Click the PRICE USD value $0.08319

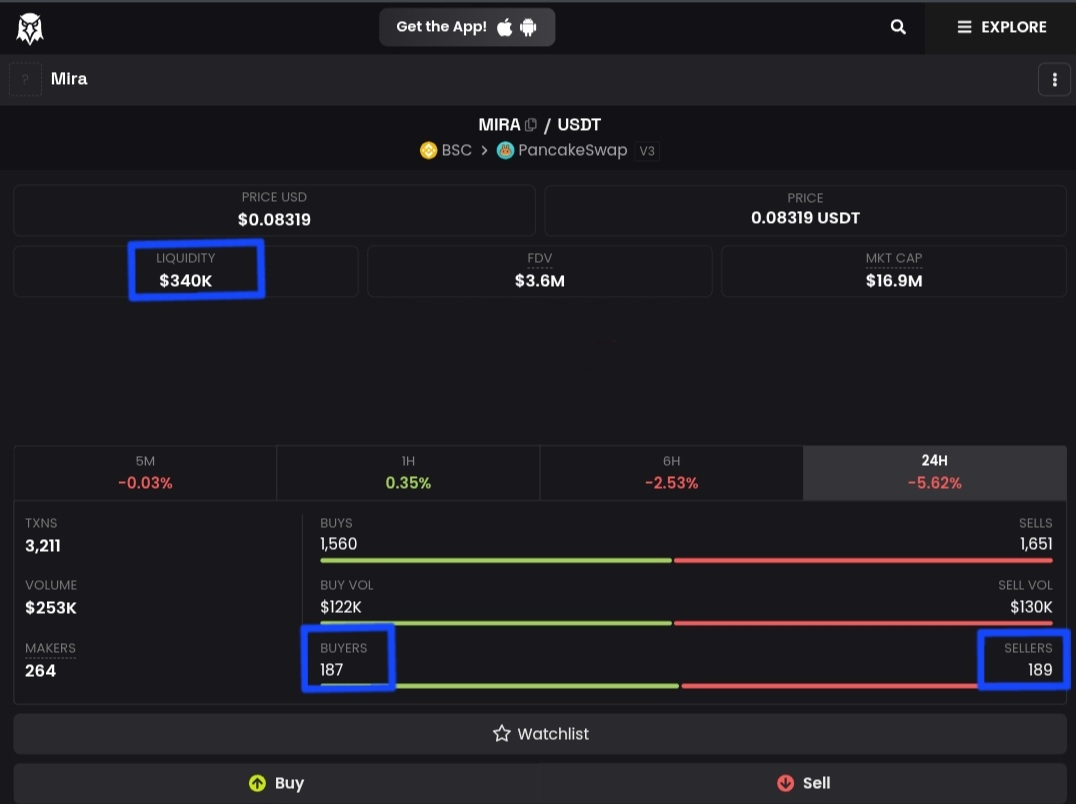pyautogui.click(x=274, y=220)
